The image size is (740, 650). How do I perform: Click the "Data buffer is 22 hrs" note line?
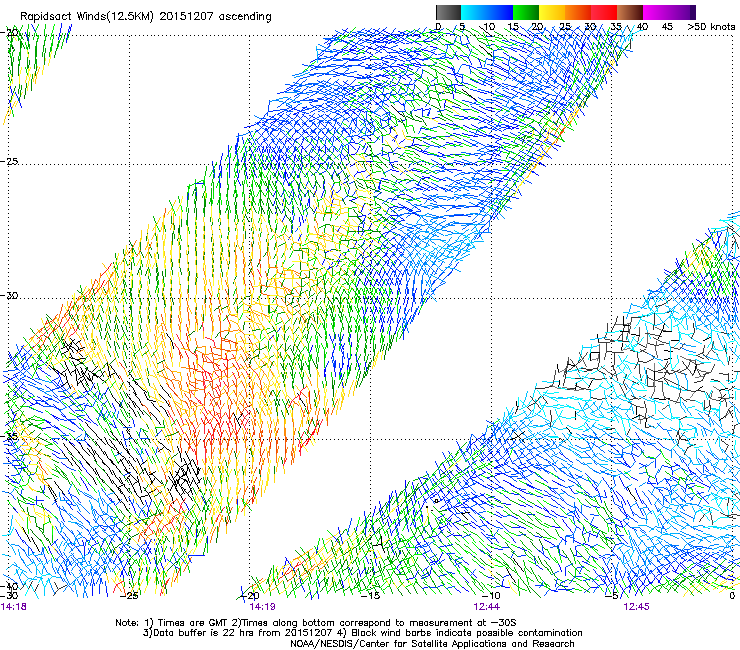click(362, 633)
